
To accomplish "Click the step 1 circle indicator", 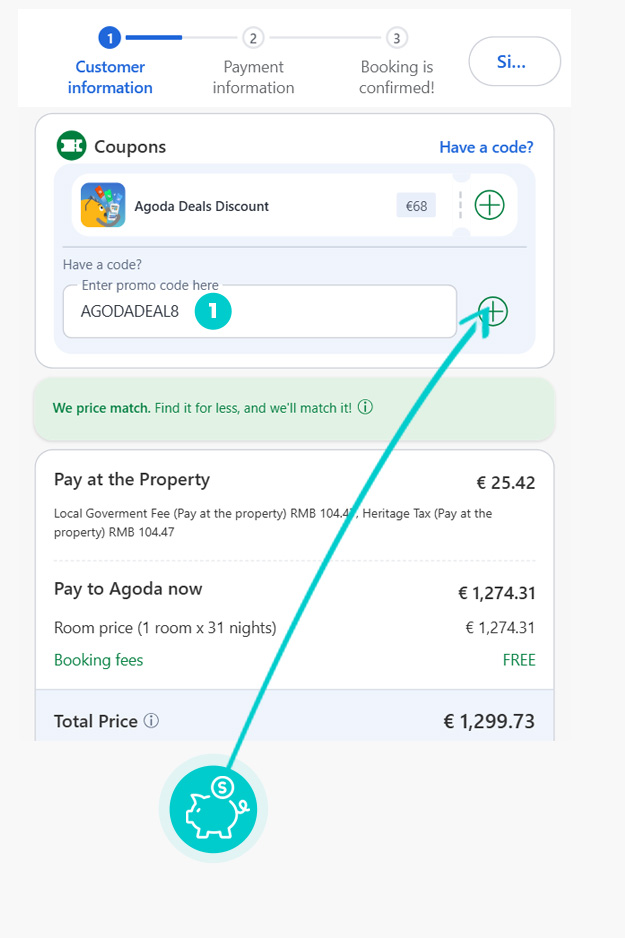I will point(109,38).
